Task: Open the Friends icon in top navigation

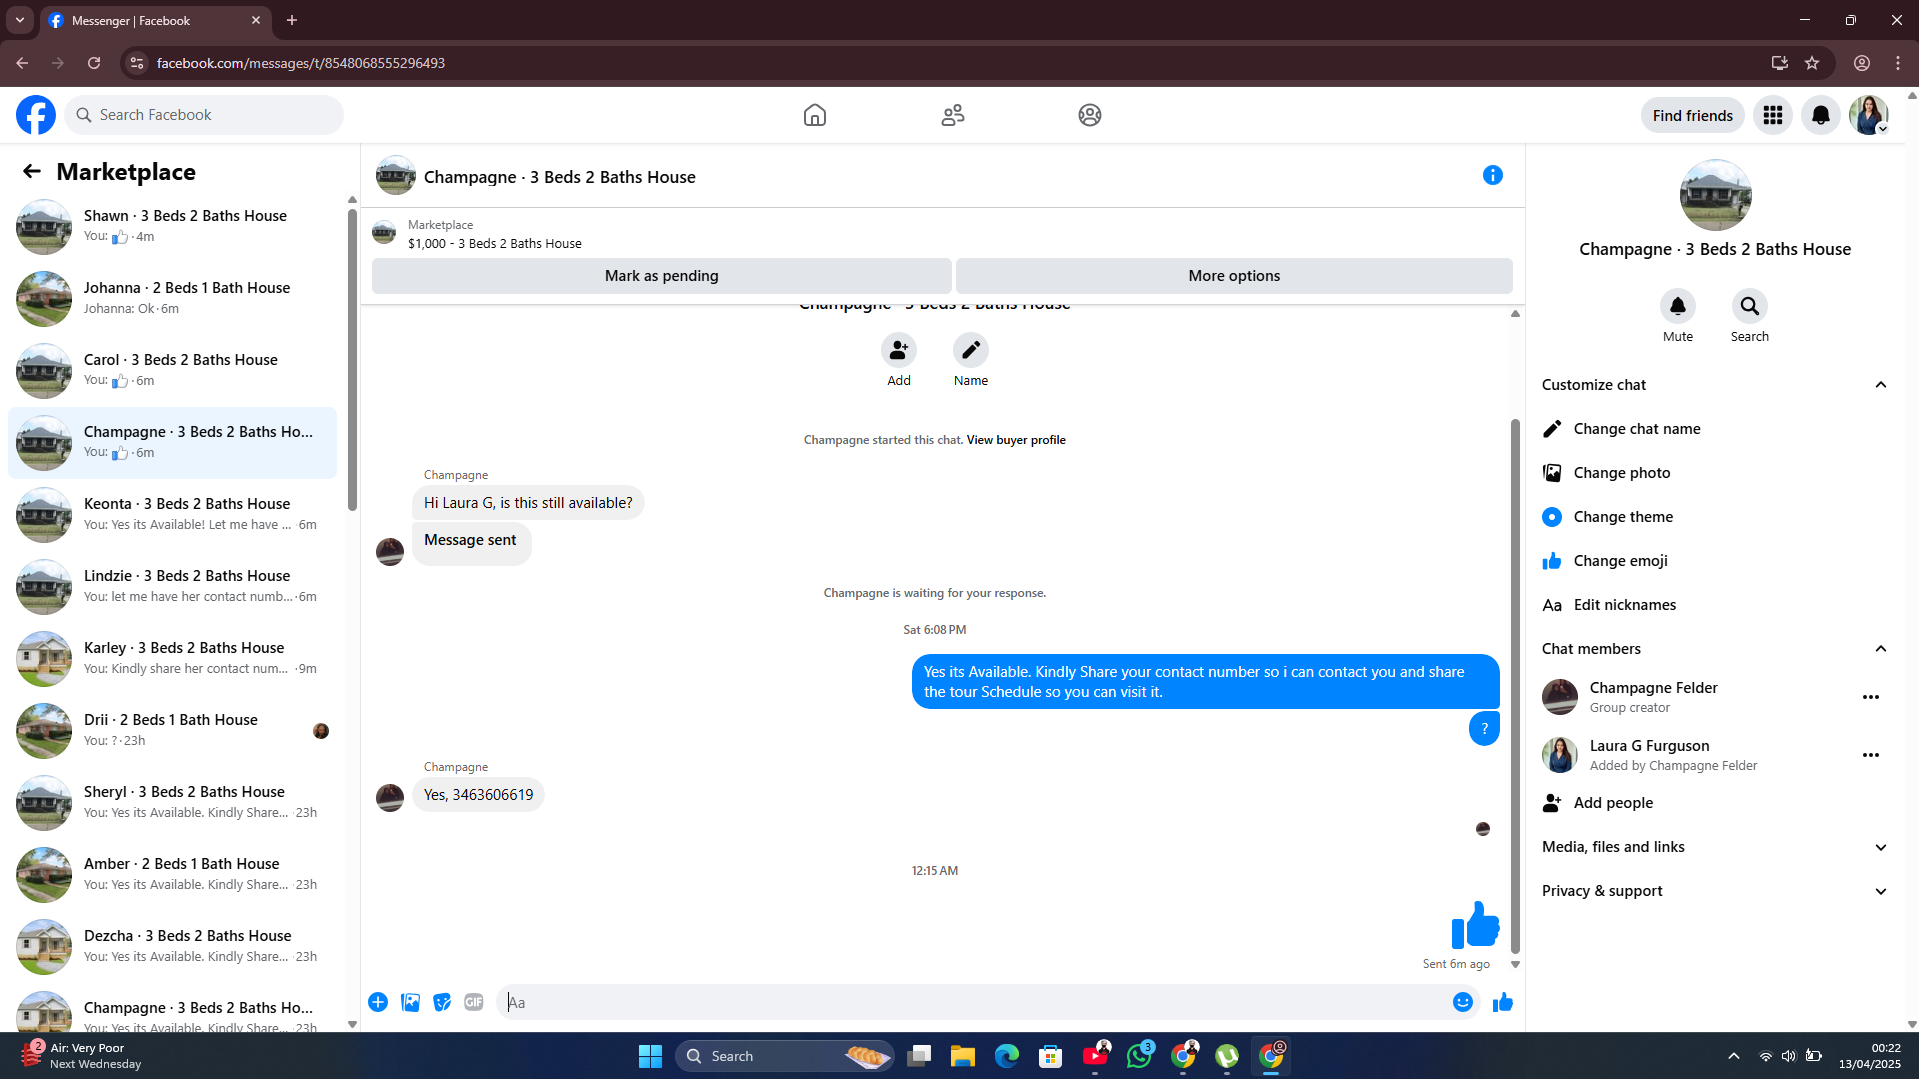Action: coord(953,115)
